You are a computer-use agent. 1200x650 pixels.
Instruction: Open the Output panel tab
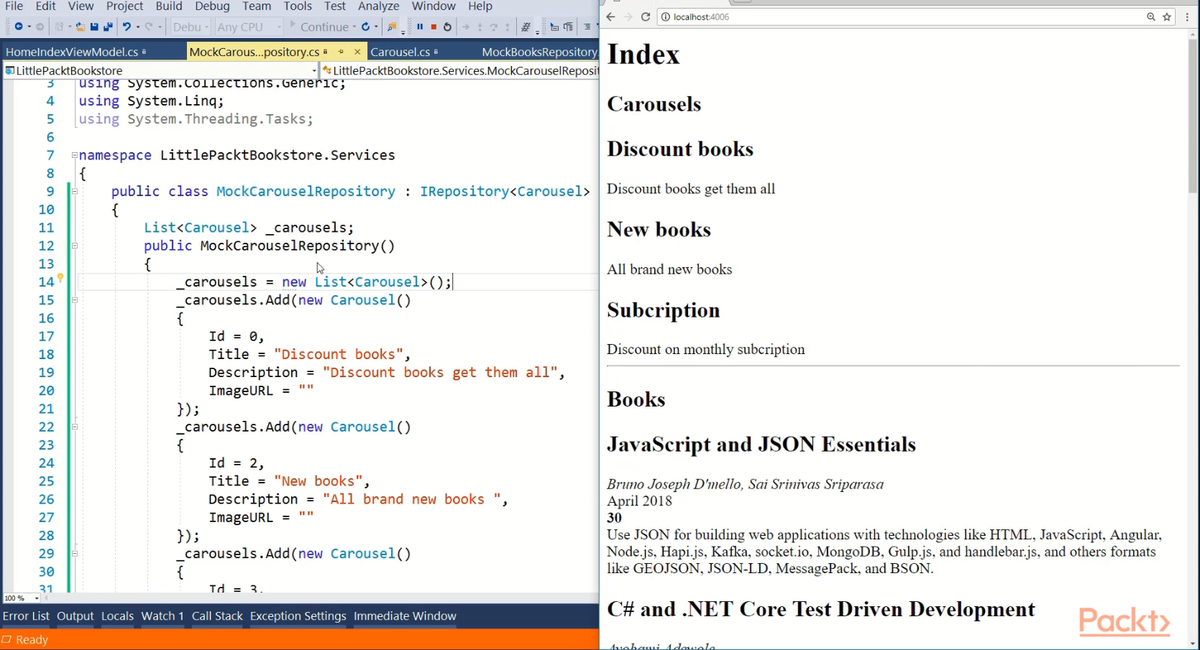[75, 616]
